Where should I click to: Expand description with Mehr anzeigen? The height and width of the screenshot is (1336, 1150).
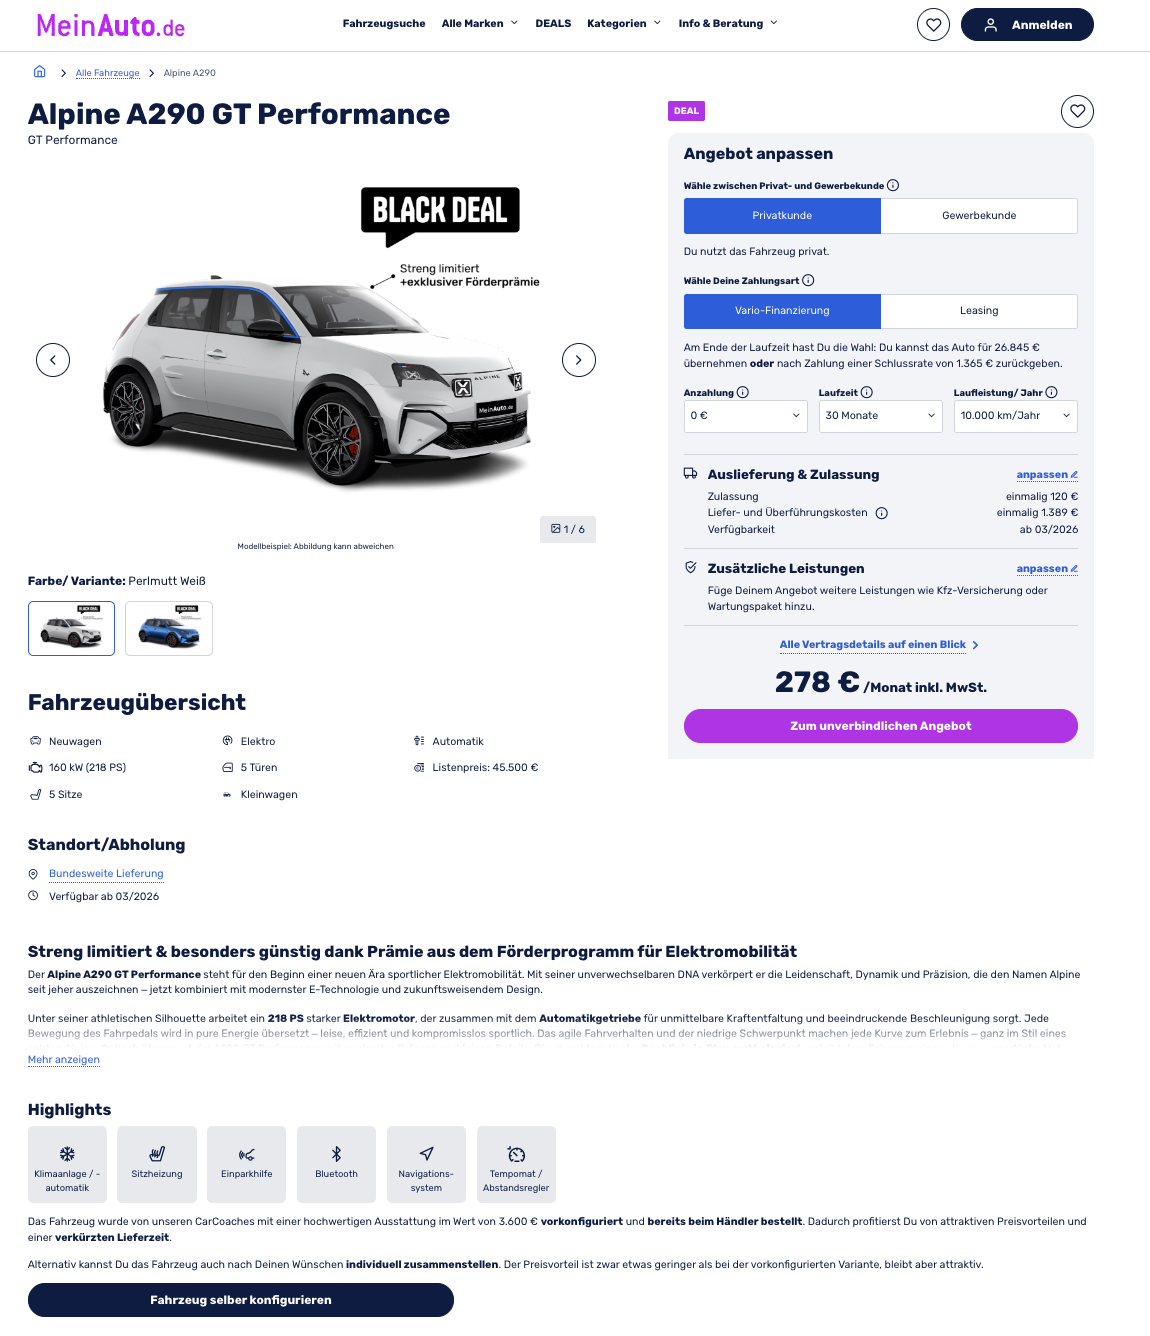point(64,1060)
